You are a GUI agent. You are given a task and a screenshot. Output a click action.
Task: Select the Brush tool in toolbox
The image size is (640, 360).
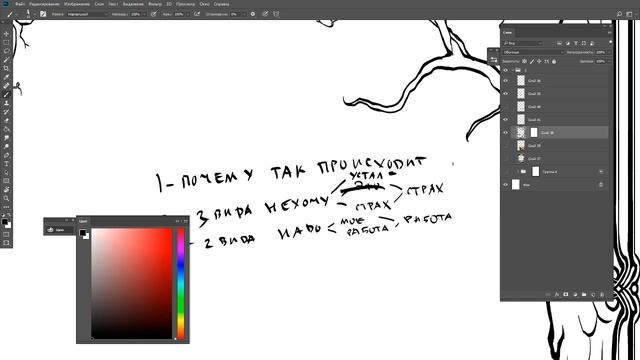(x=6, y=94)
